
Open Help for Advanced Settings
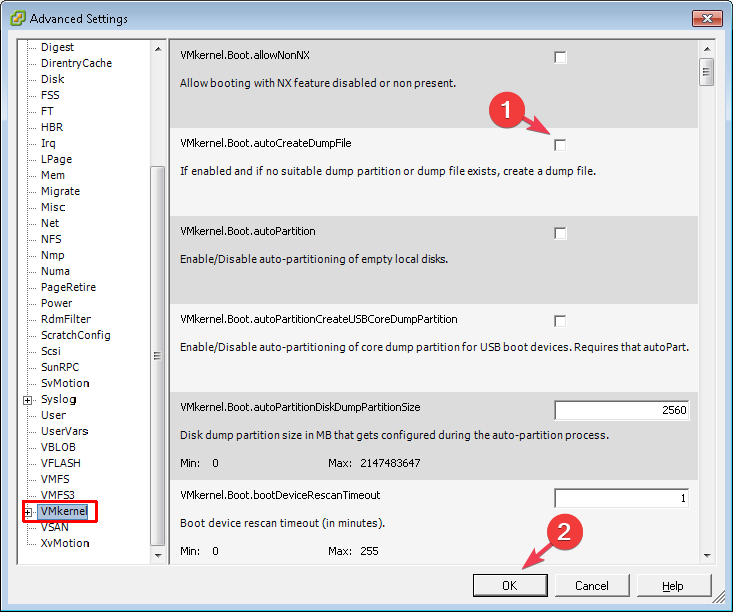pyautogui.click(x=673, y=585)
